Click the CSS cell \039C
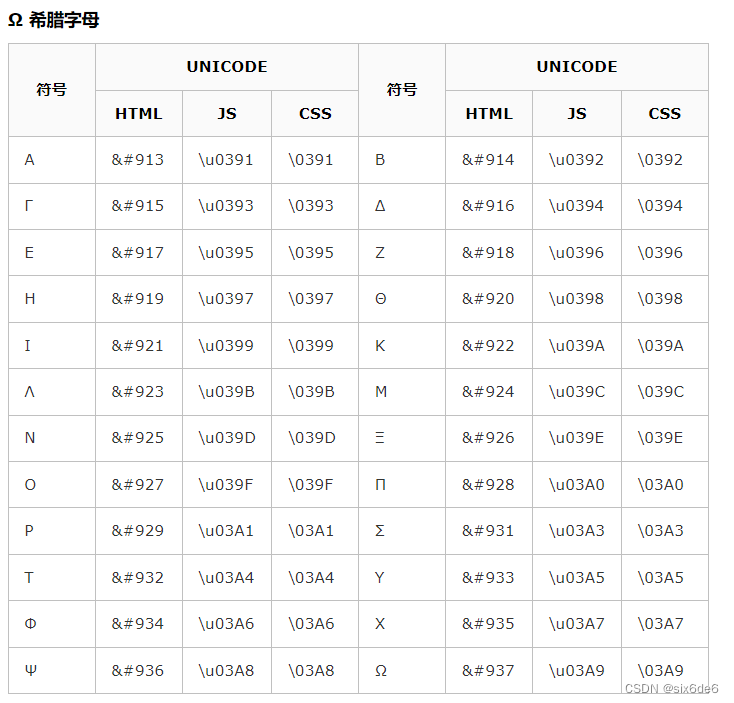Image resolution: width=734 pixels, height=703 pixels. 665,392
